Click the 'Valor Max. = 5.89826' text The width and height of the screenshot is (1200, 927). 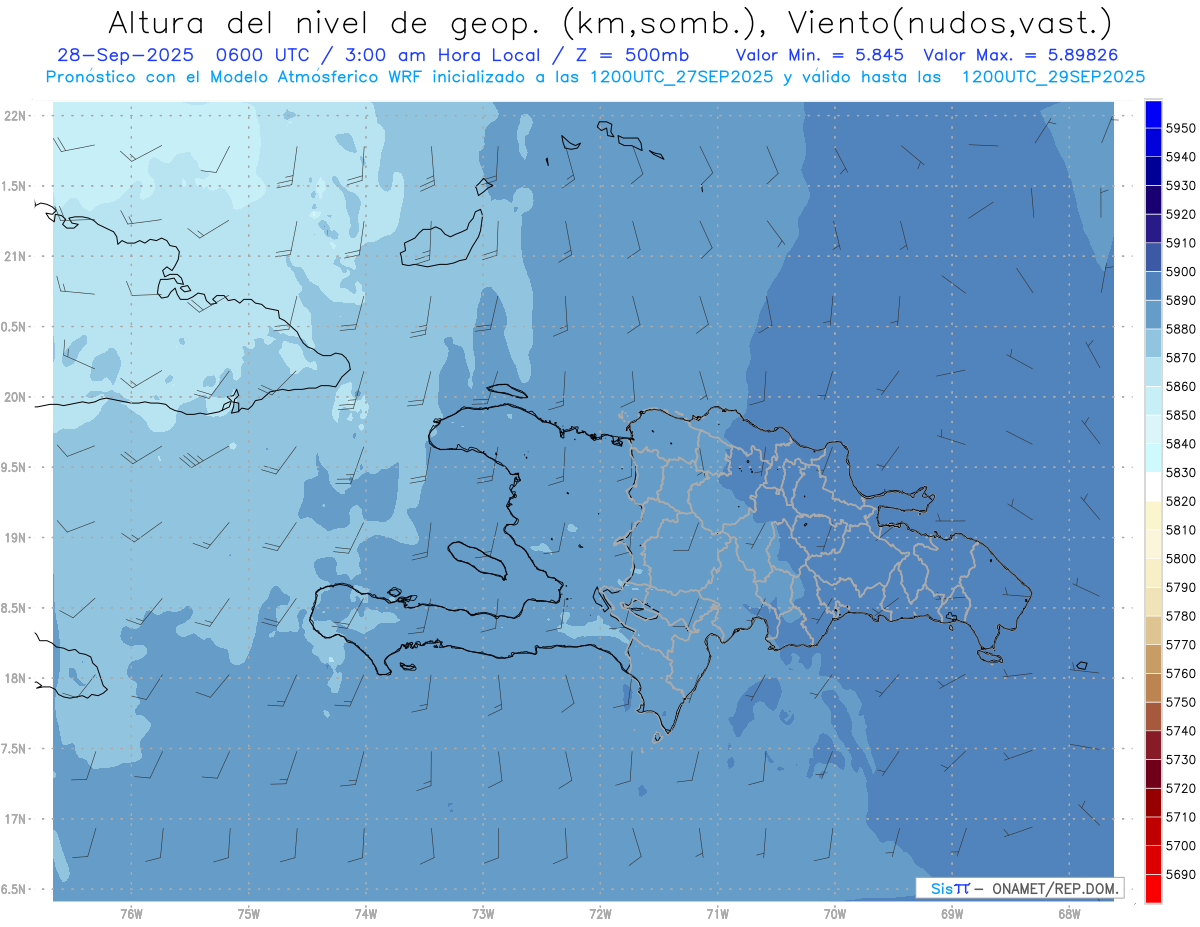(1020, 56)
